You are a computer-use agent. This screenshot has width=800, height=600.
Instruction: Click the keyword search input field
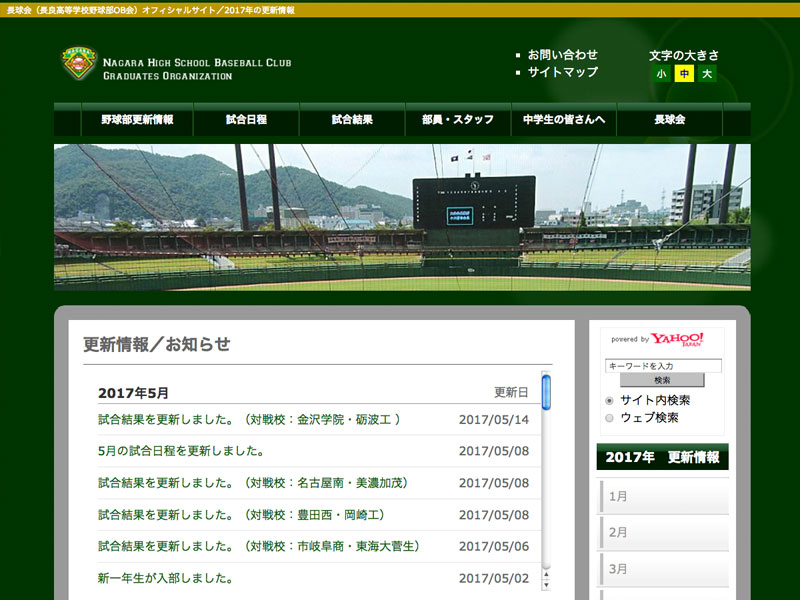point(663,366)
